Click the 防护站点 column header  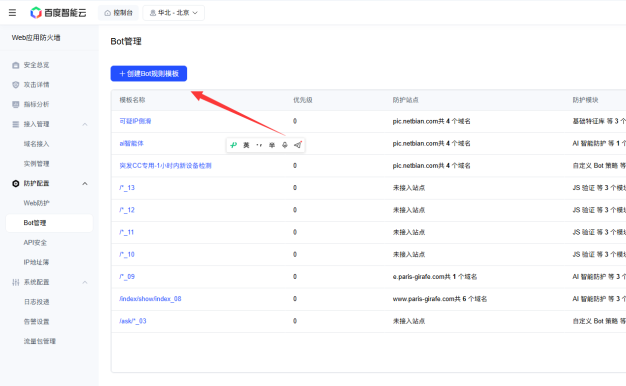(x=405, y=100)
